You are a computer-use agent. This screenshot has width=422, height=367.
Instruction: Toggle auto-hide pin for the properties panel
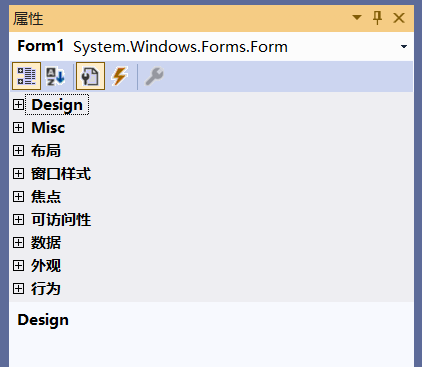coord(377,18)
